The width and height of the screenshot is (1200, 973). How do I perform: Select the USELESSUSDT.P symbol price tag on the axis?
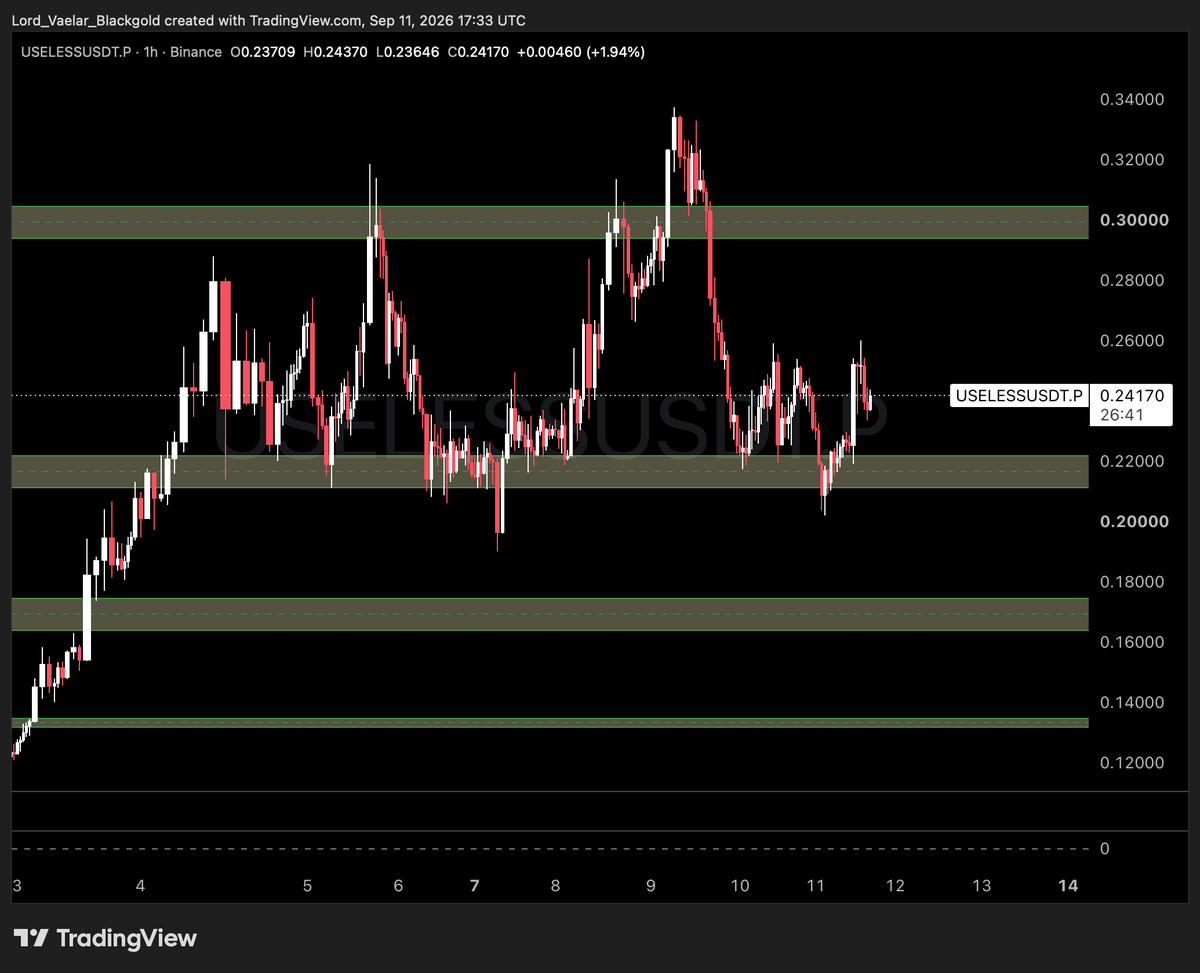(1019, 396)
